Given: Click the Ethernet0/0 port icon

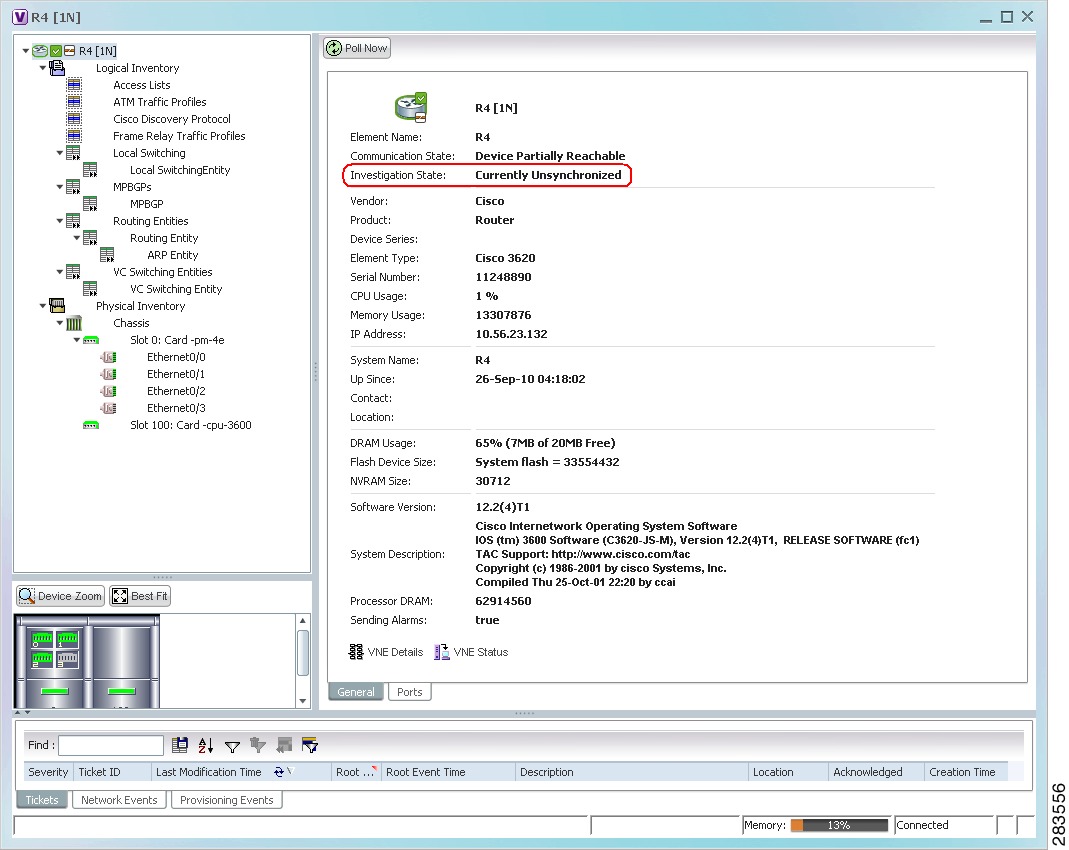Looking at the screenshot, I should point(108,357).
